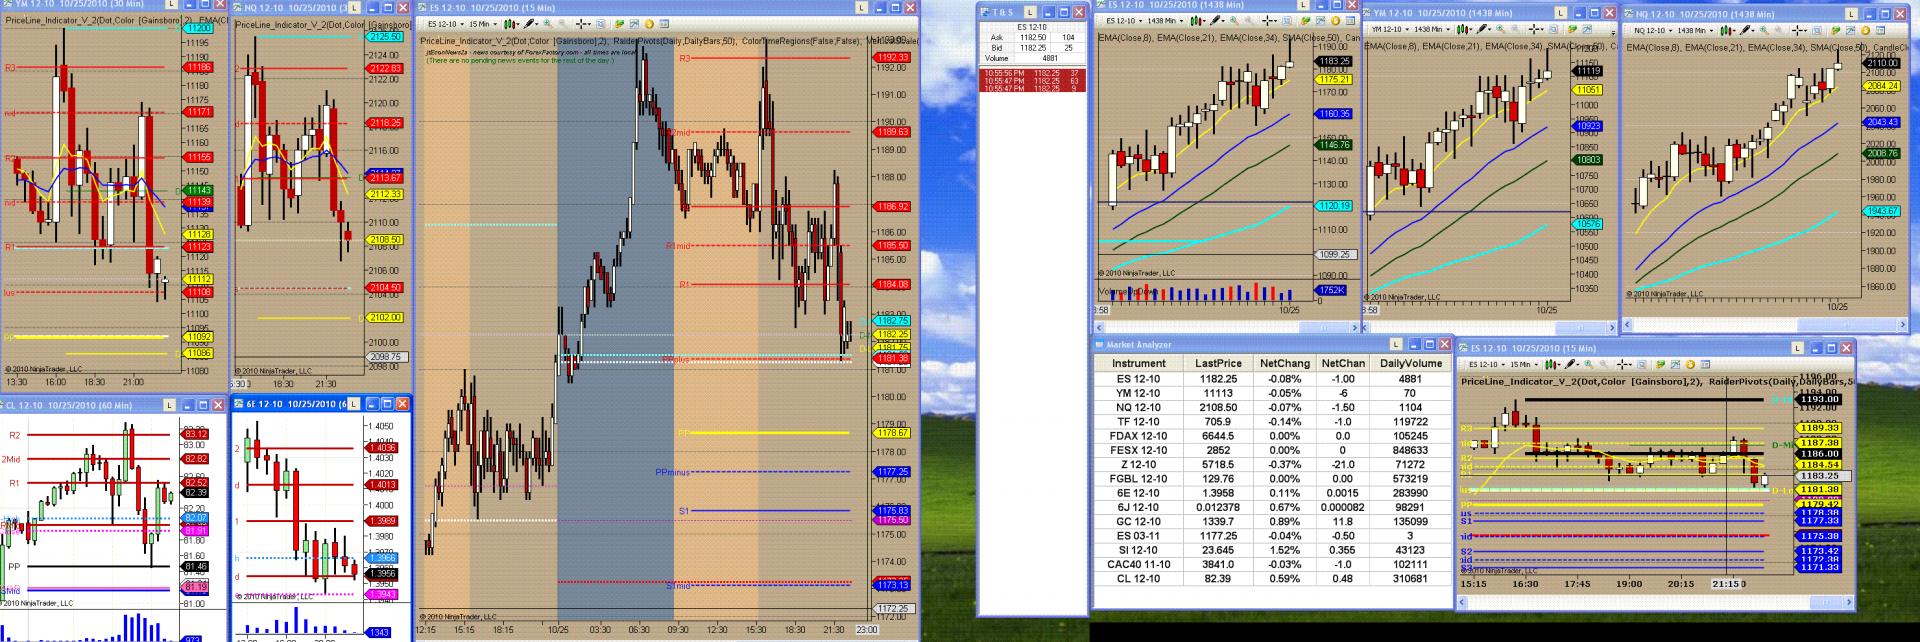1920x642 pixels.
Task: Open YM 12-10 instrument dropdown in YM 1438 chart
Action: tap(1389, 29)
